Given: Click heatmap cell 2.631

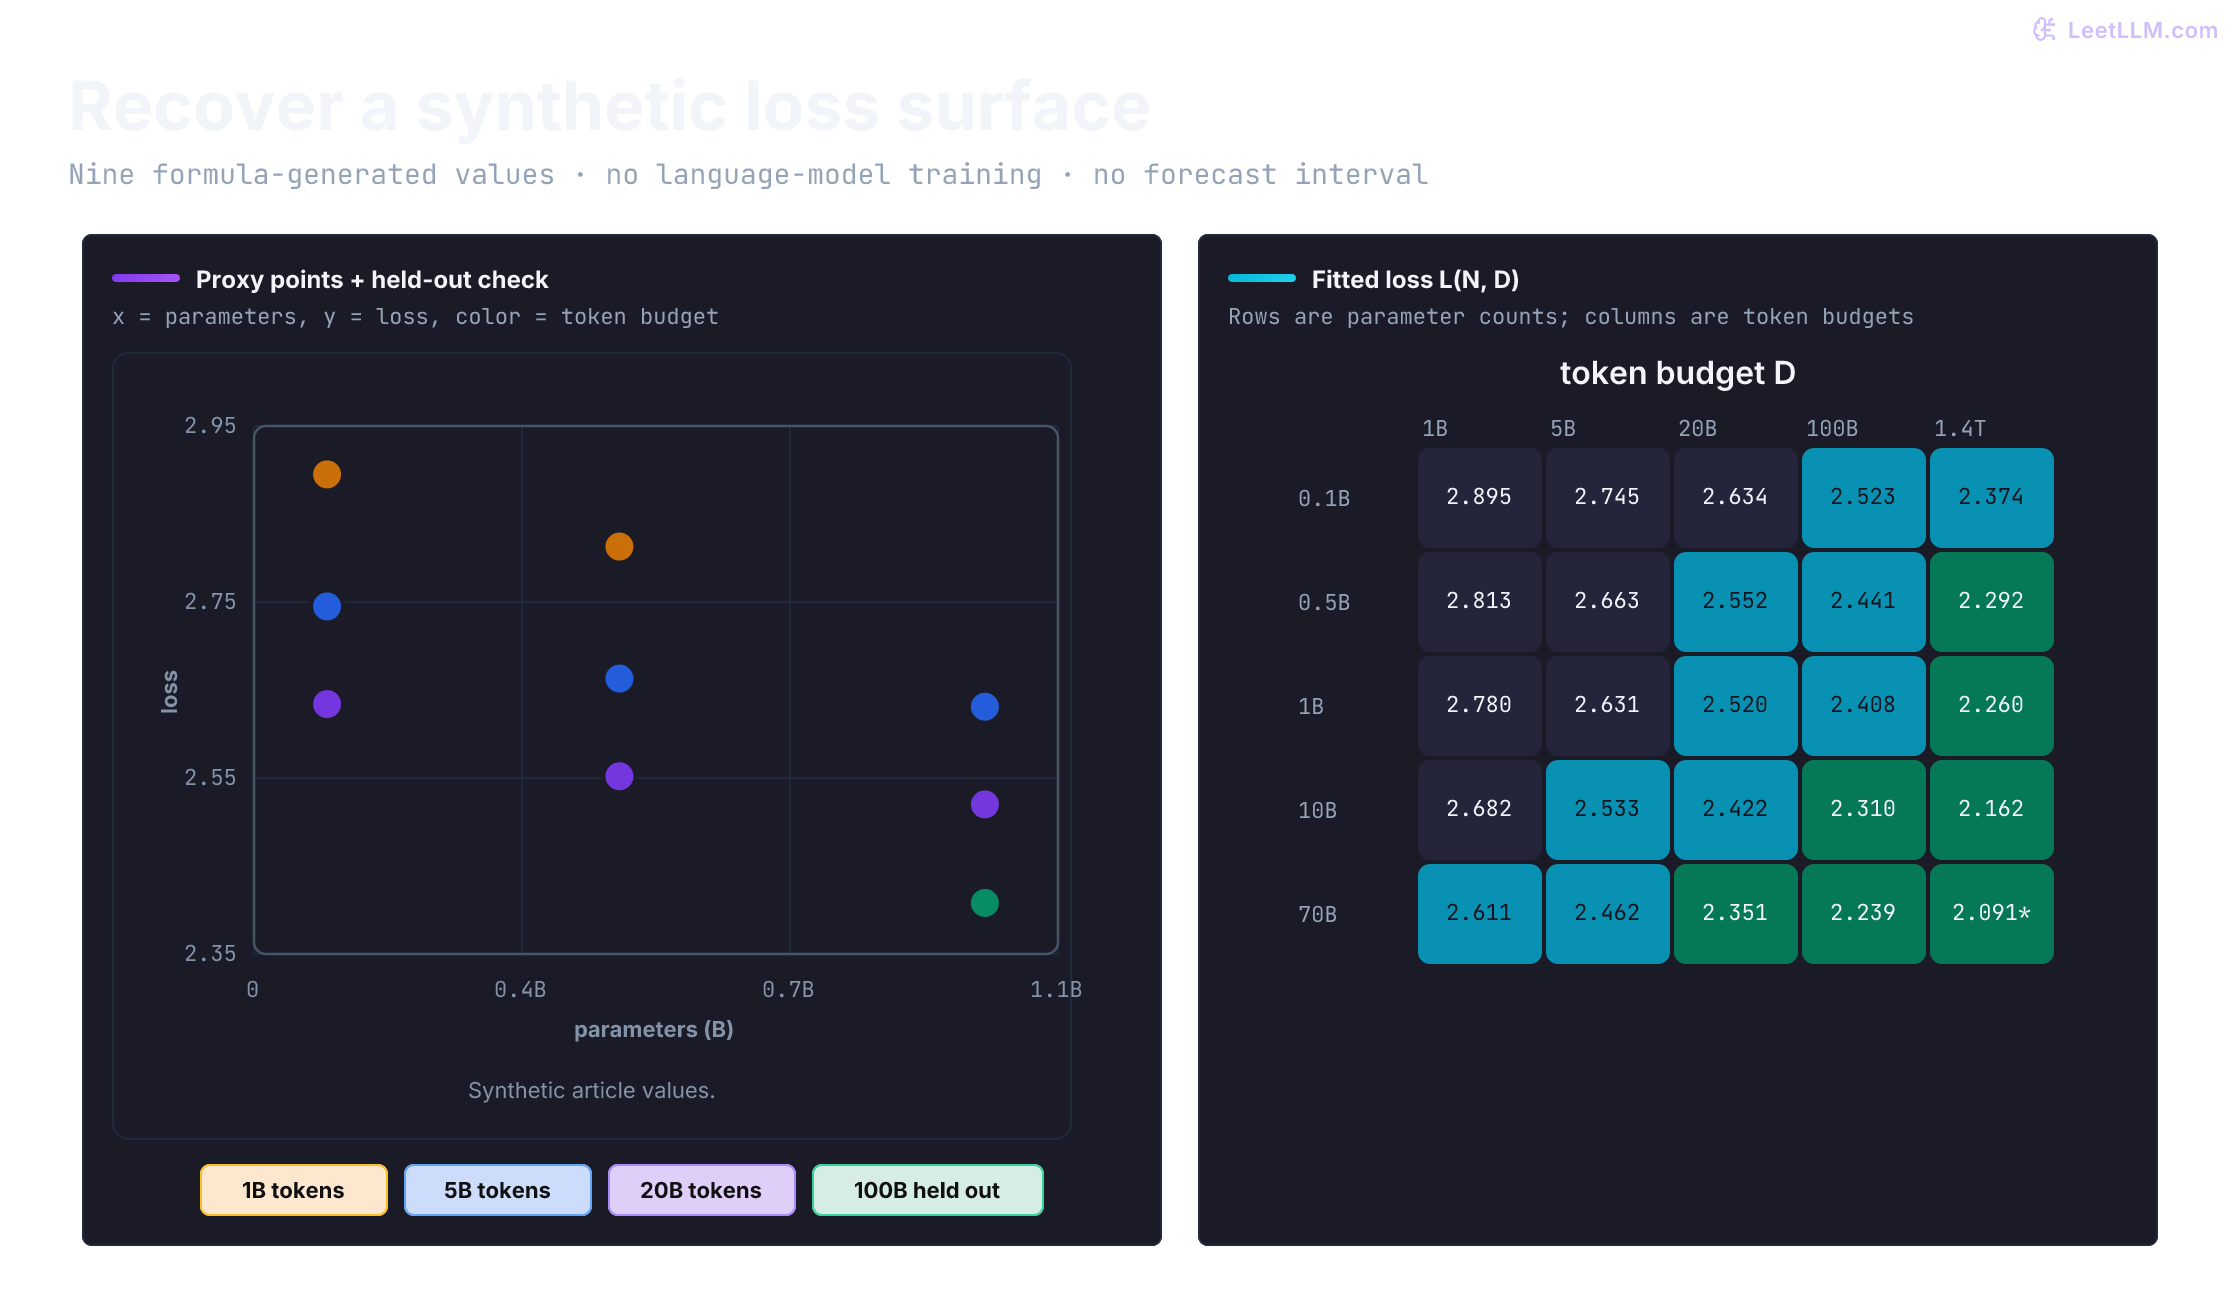Looking at the screenshot, I should pyautogui.click(x=1608, y=706).
